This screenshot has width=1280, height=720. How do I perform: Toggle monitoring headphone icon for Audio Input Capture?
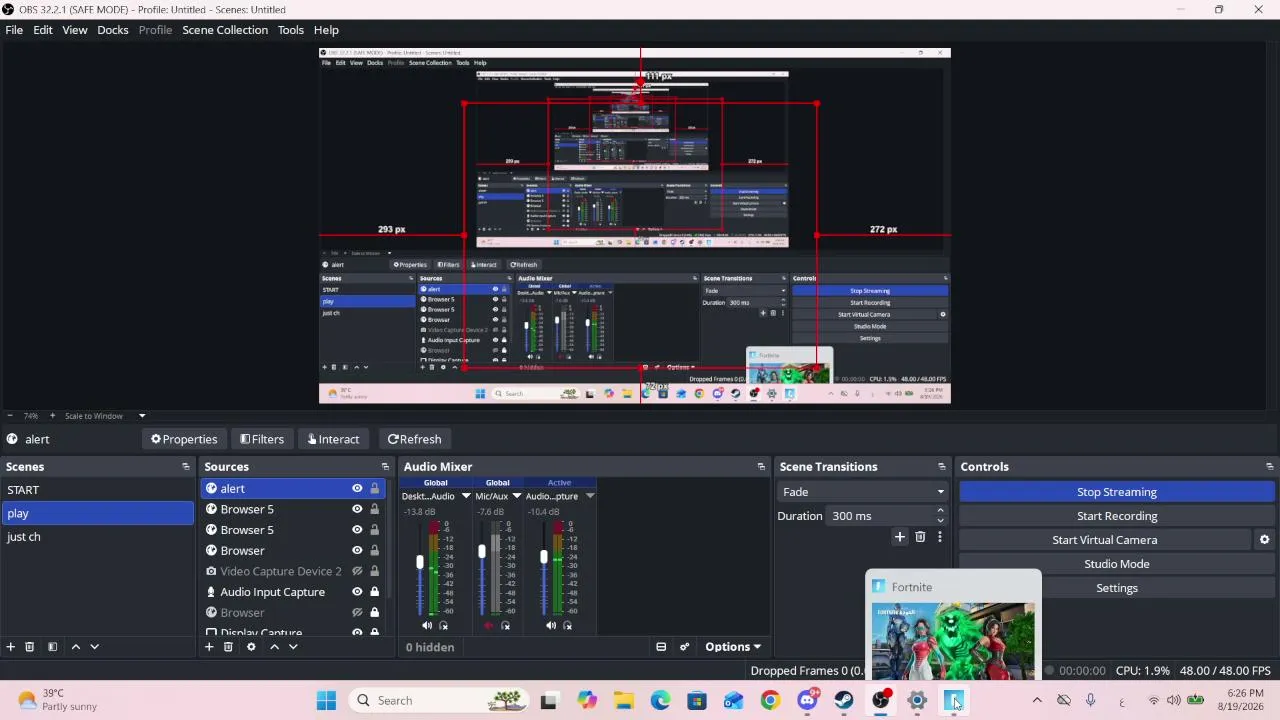[x=568, y=626]
